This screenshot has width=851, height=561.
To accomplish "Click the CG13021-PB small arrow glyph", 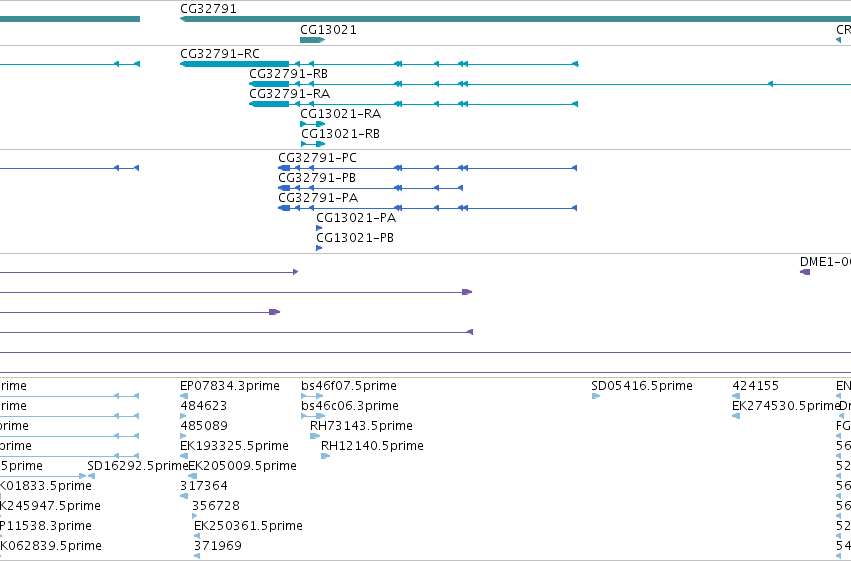I will click(x=319, y=248).
